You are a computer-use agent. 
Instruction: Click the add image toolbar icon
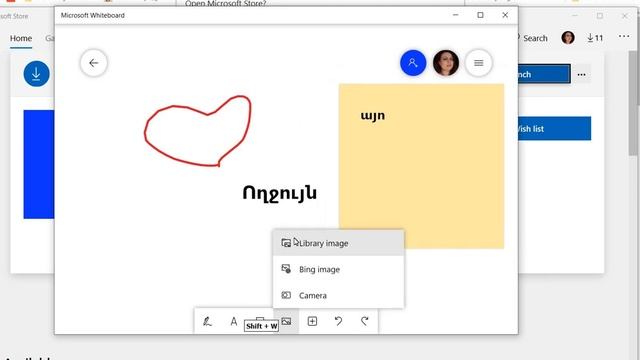coord(286,321)
